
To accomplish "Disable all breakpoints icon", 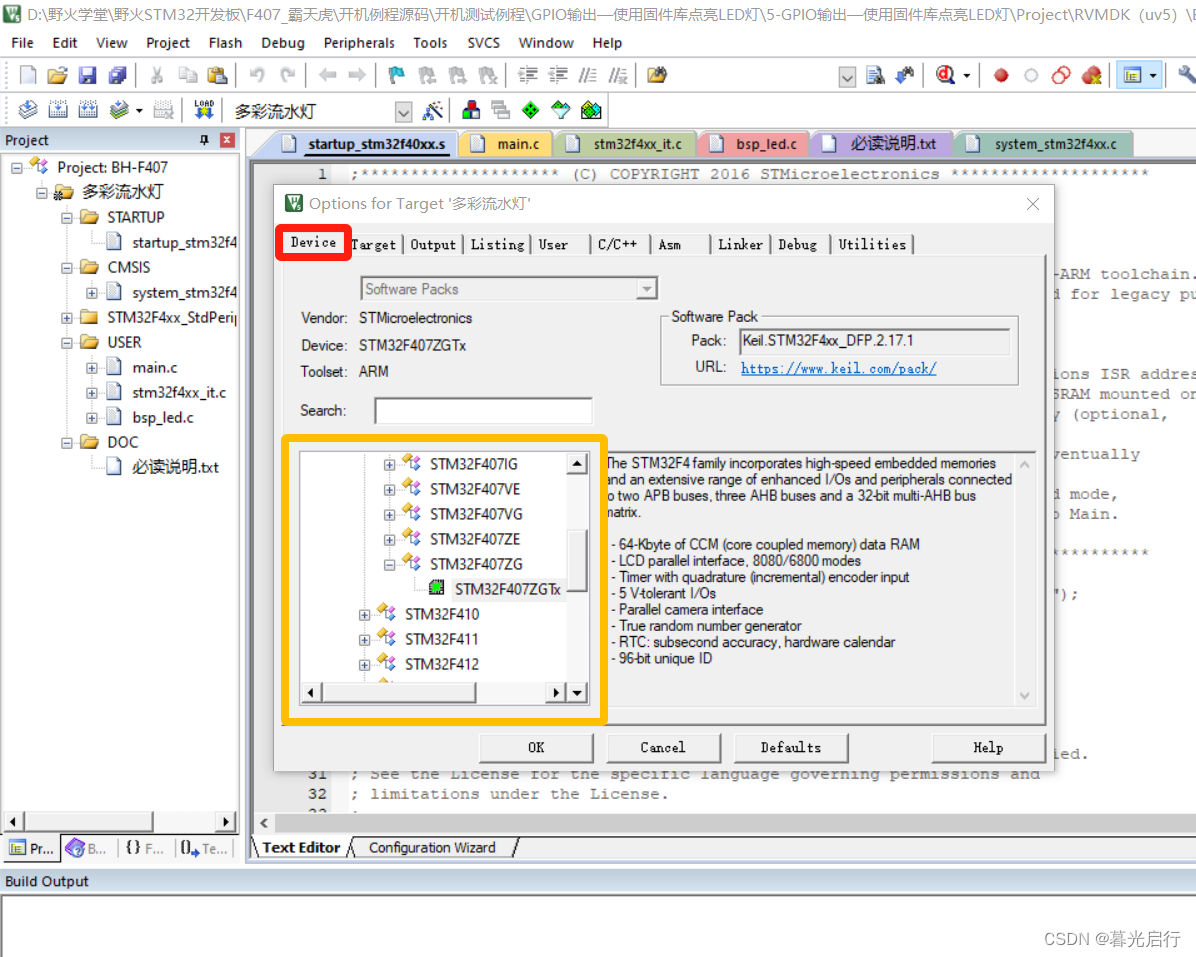I will 1061,75.
